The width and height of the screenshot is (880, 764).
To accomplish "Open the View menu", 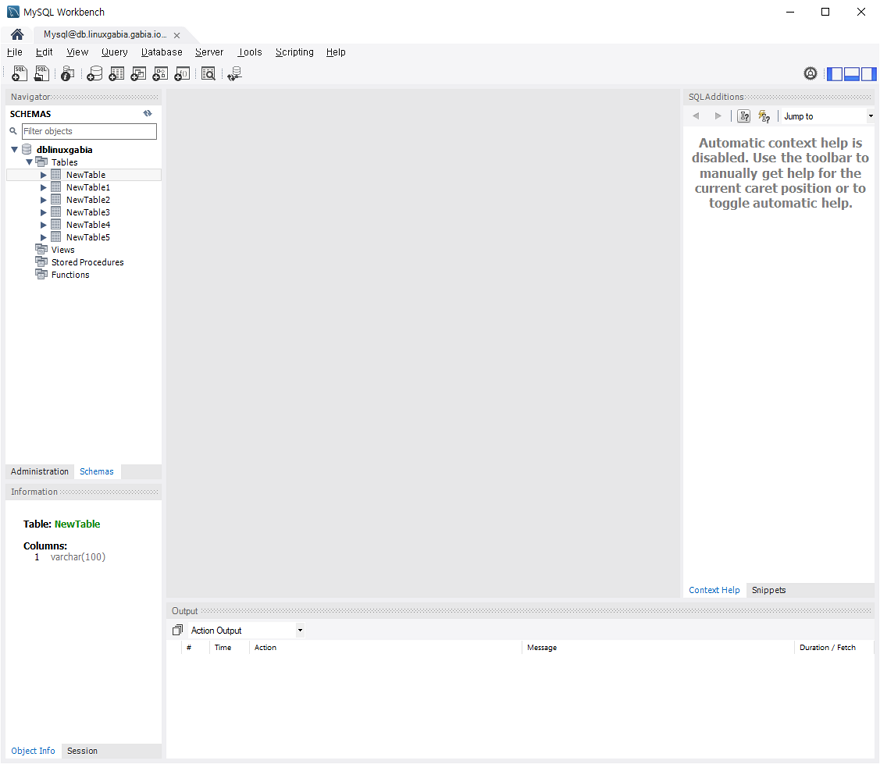I will point(77,52).
